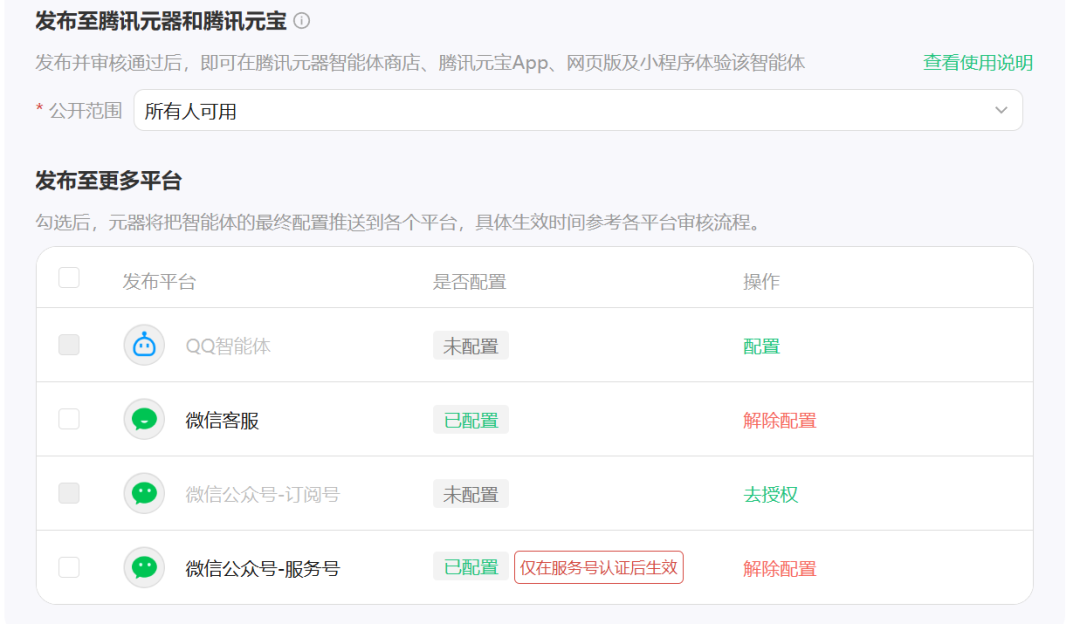Click the 发布至更多平台 section heading
1080x624 pixels.
tap(109, 181)
